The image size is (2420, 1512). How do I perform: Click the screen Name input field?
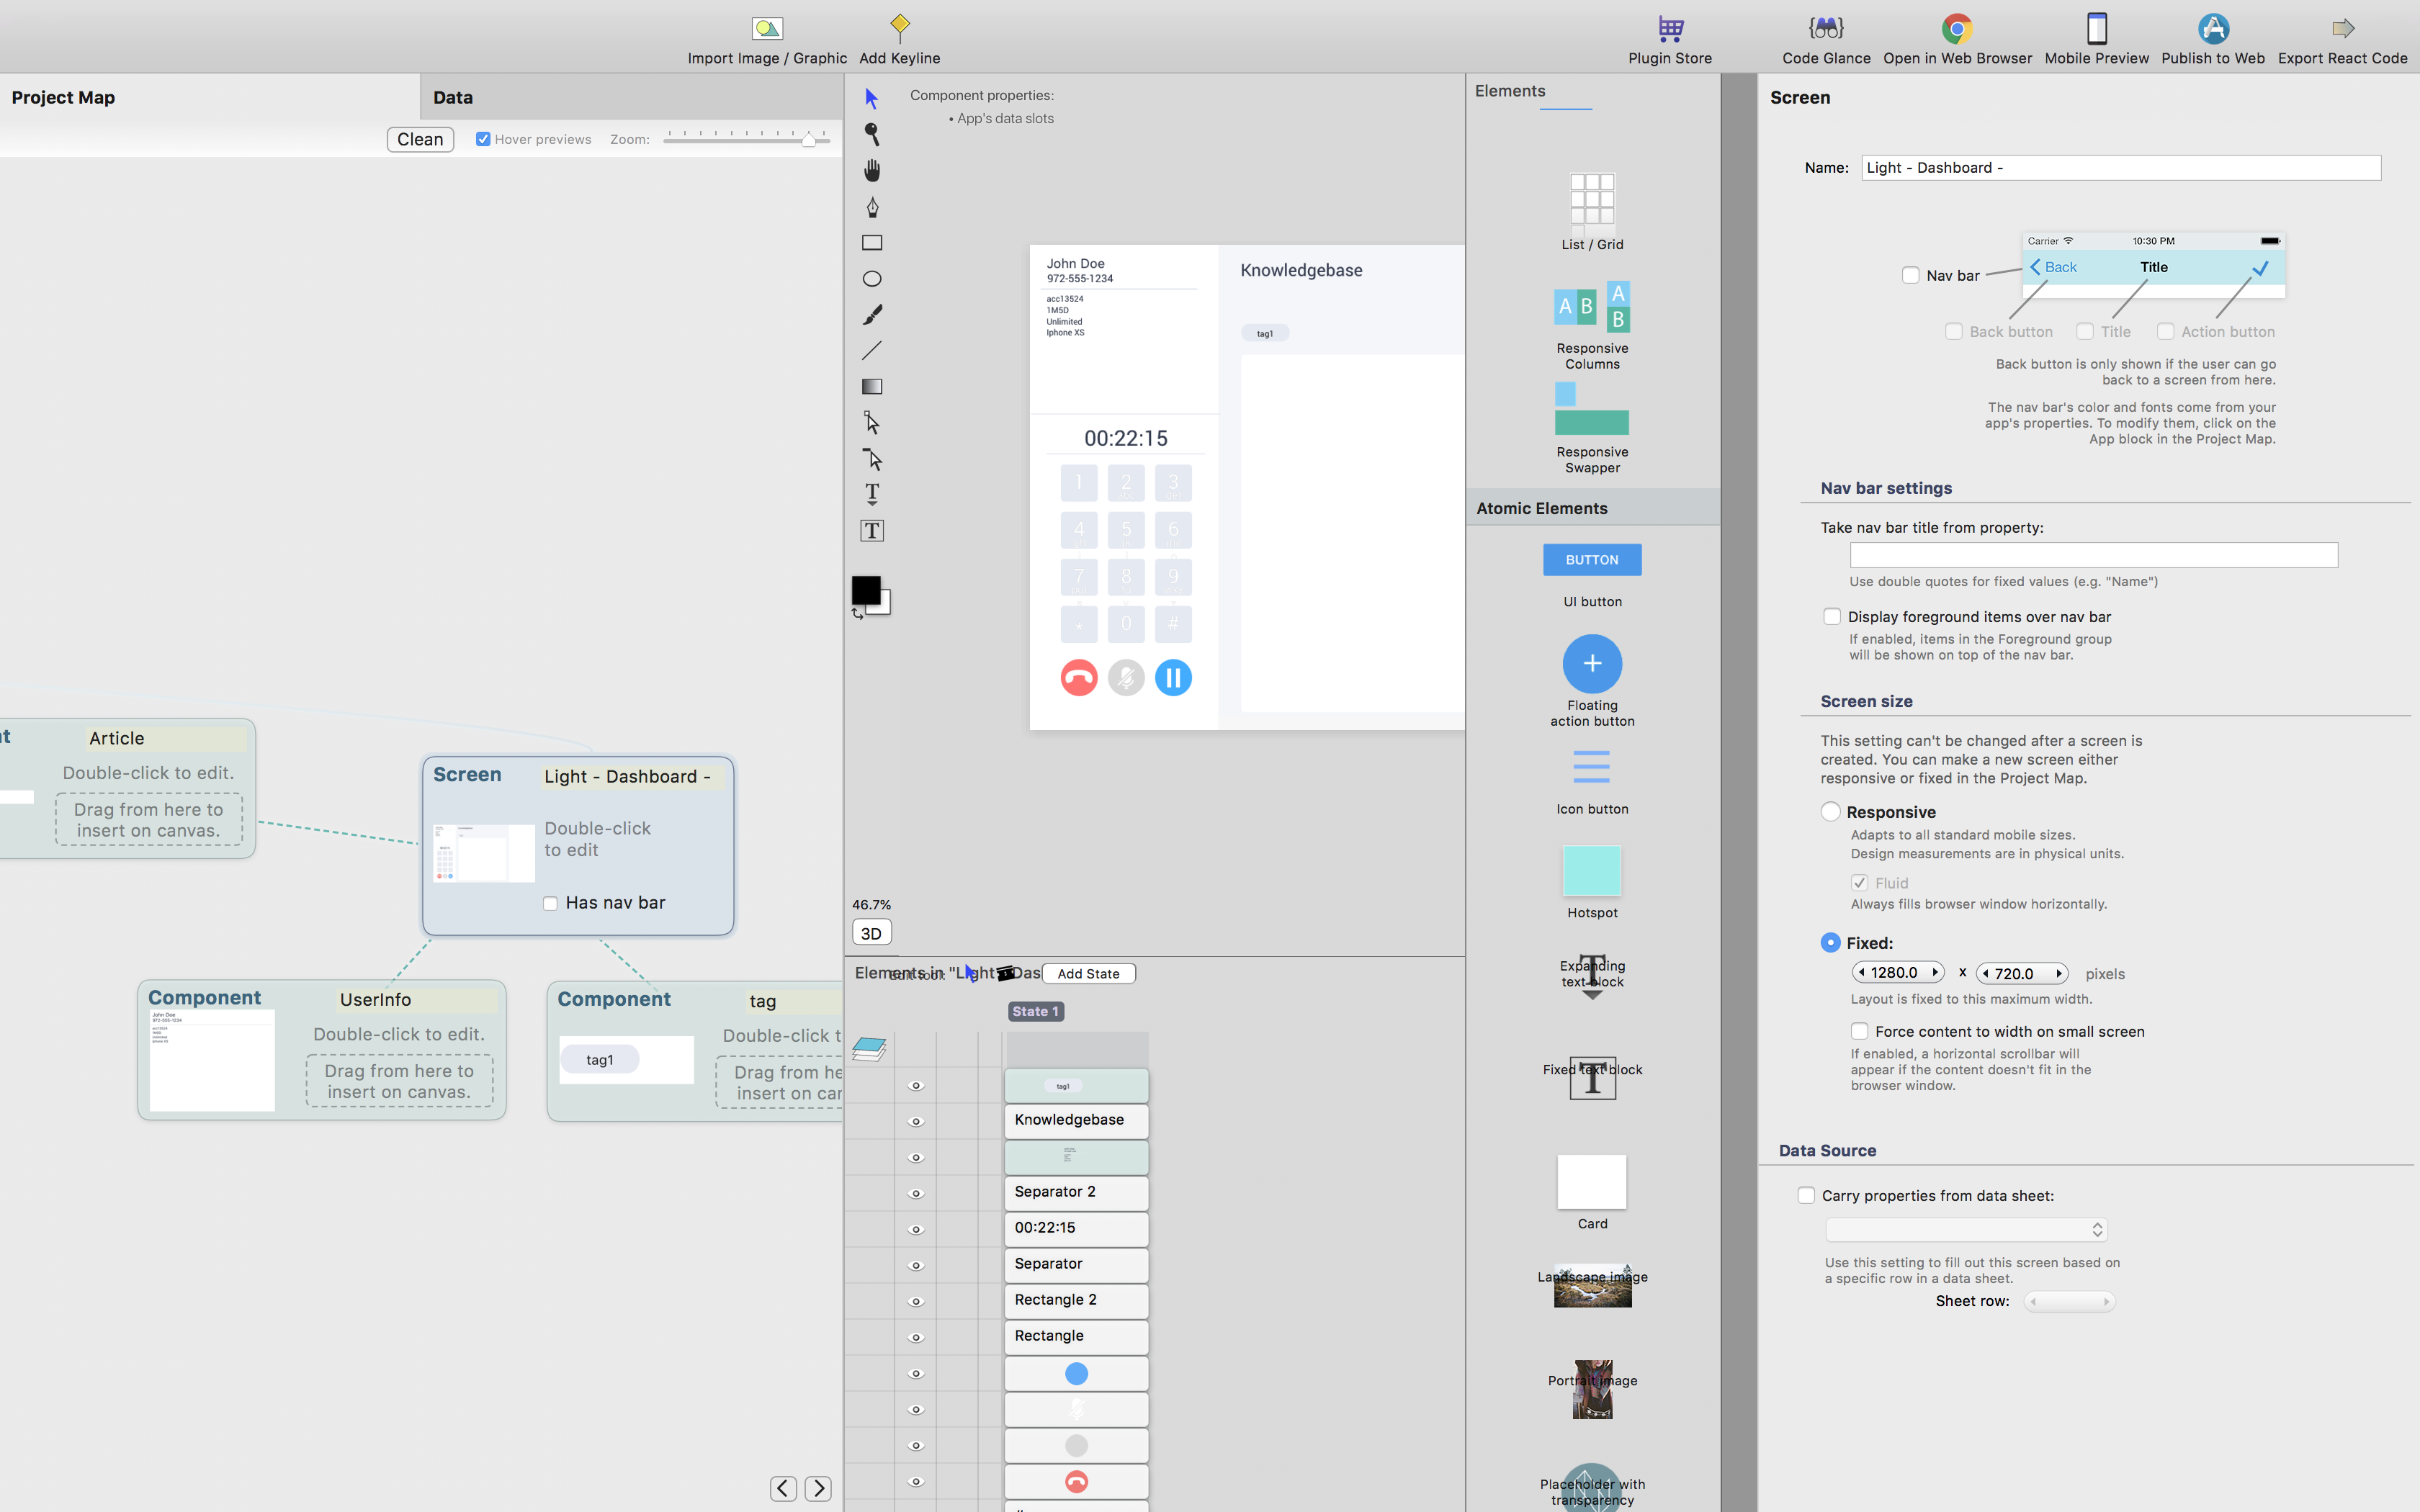[x=2120, y=168]
